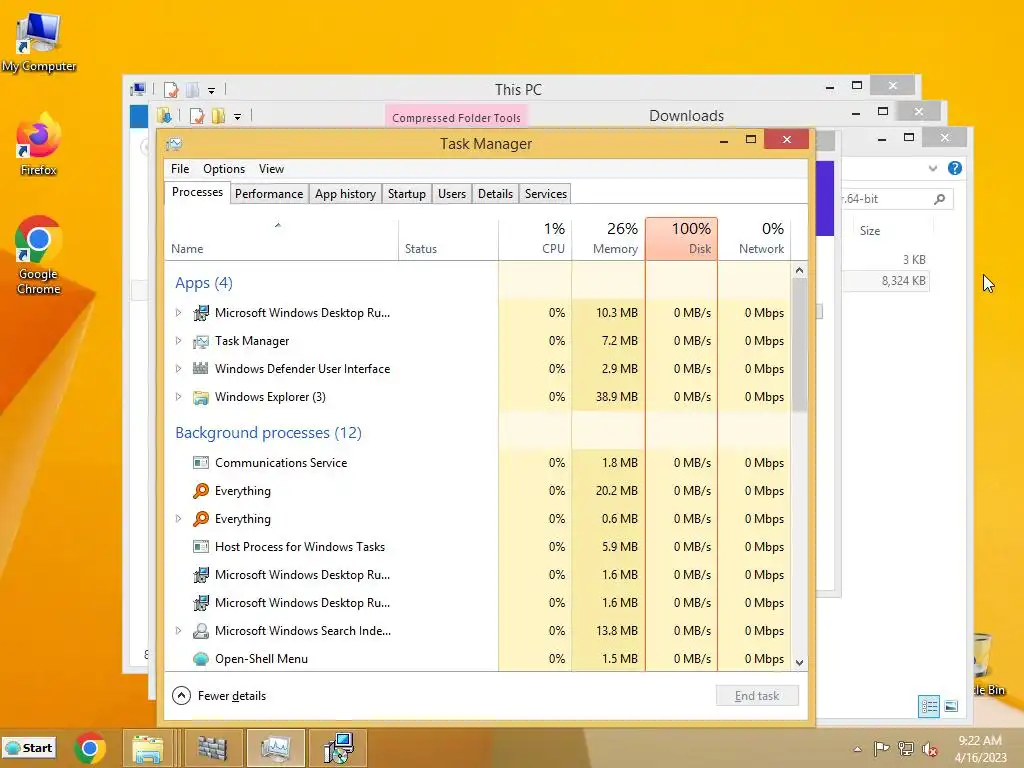Open the Desktop Runtime installer taskbar icon
Viewport: 1024px width, 768px height.
[x=338, y=748]
